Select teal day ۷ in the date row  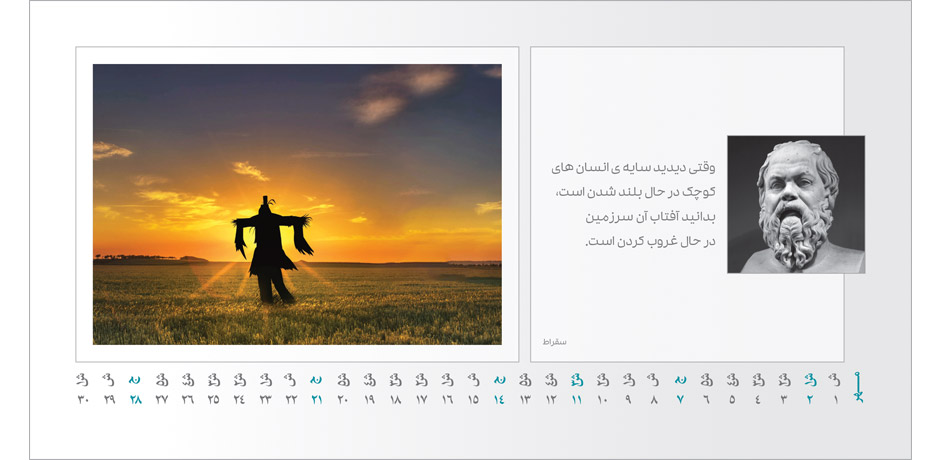(x=680, y=400)
